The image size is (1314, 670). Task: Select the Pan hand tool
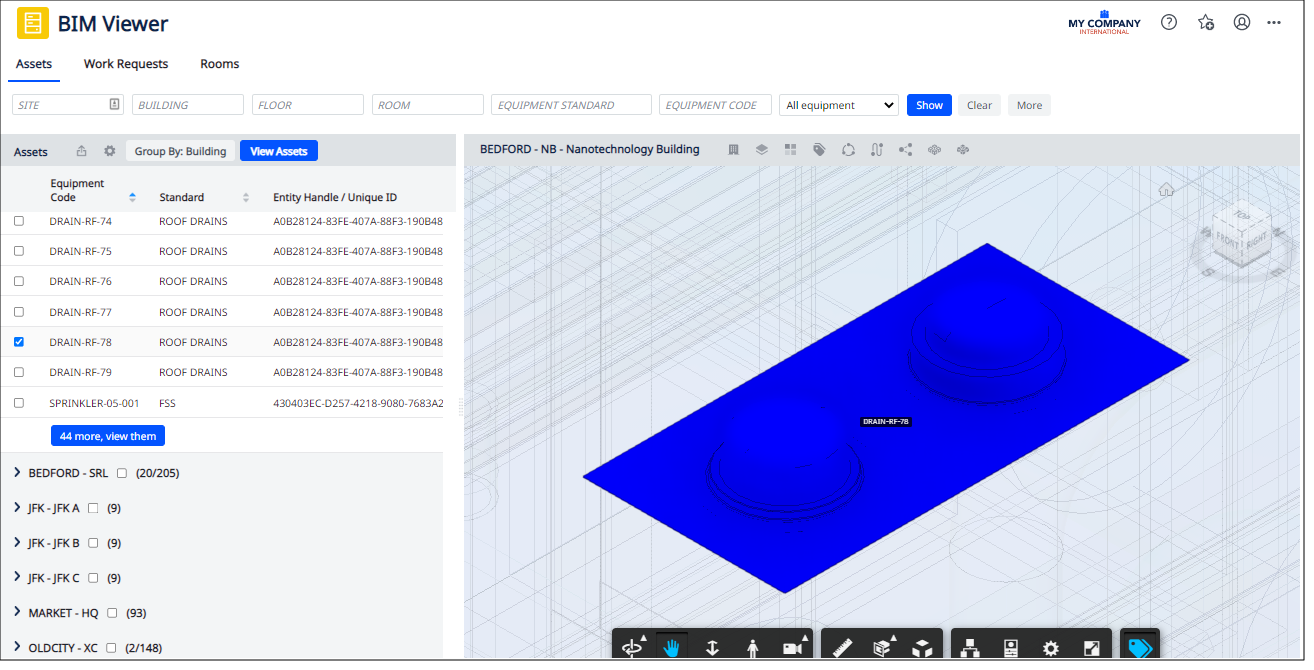(x=671, y=648)
